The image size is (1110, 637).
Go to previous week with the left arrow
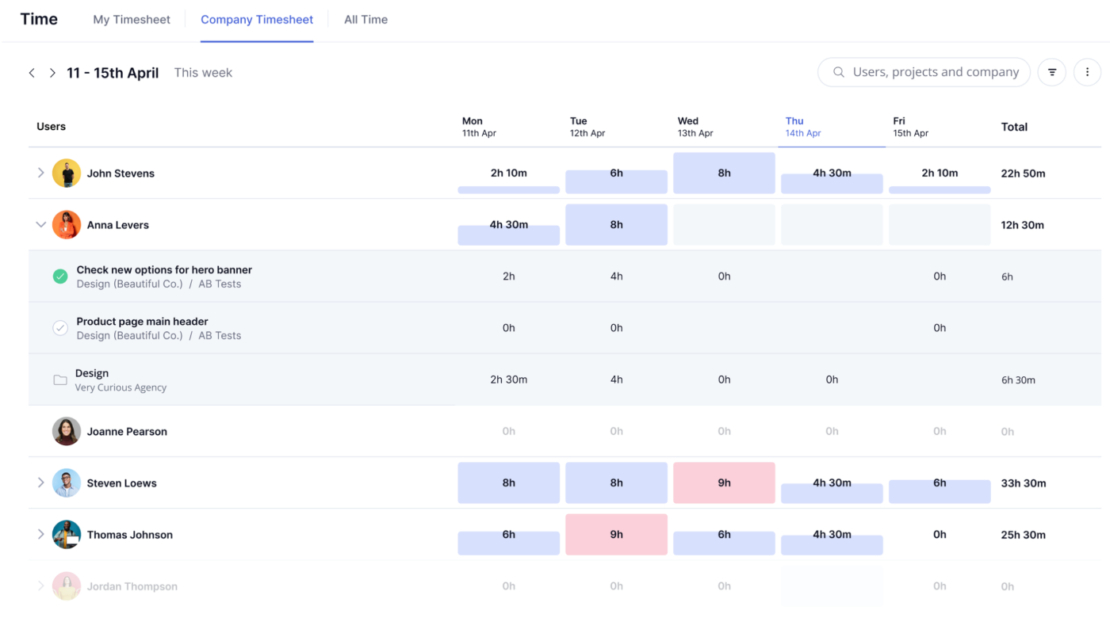31,72
